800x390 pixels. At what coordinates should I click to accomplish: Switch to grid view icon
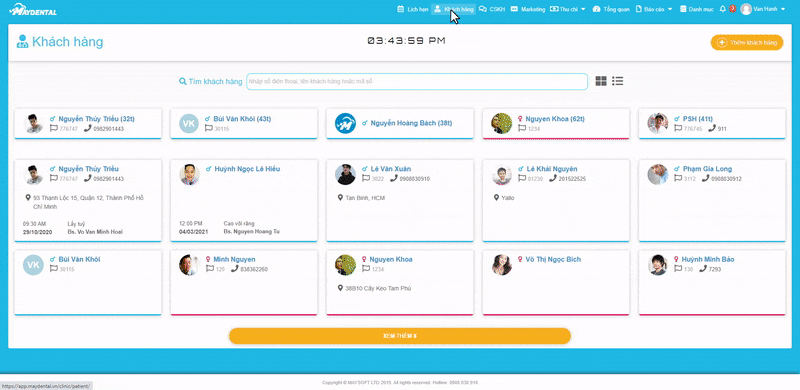coord(601,81)
